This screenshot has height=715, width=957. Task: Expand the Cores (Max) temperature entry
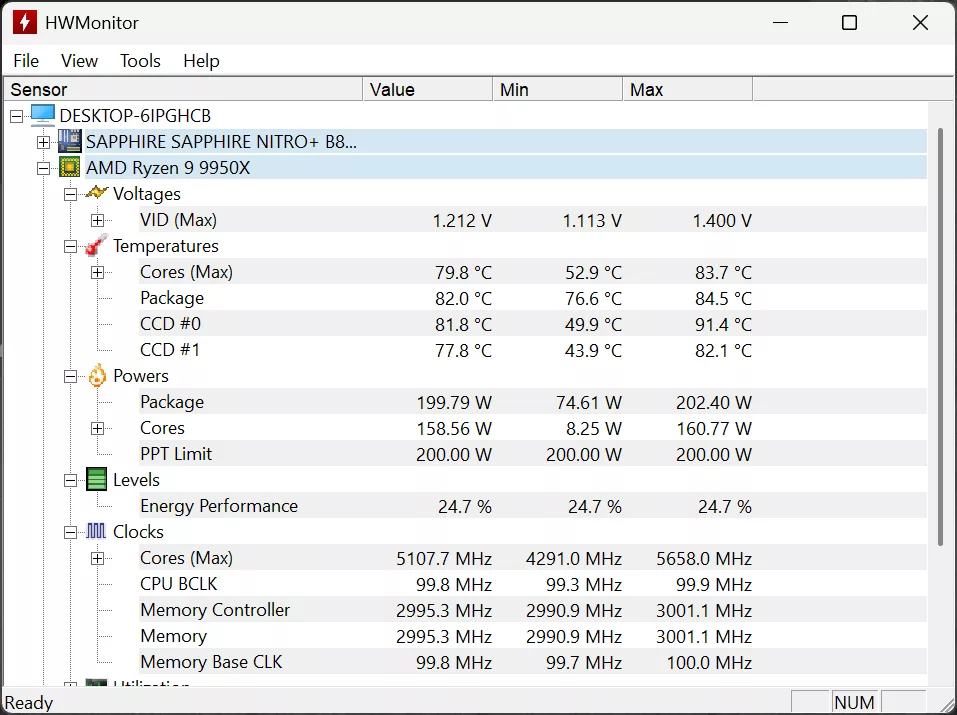click(98, 272)
